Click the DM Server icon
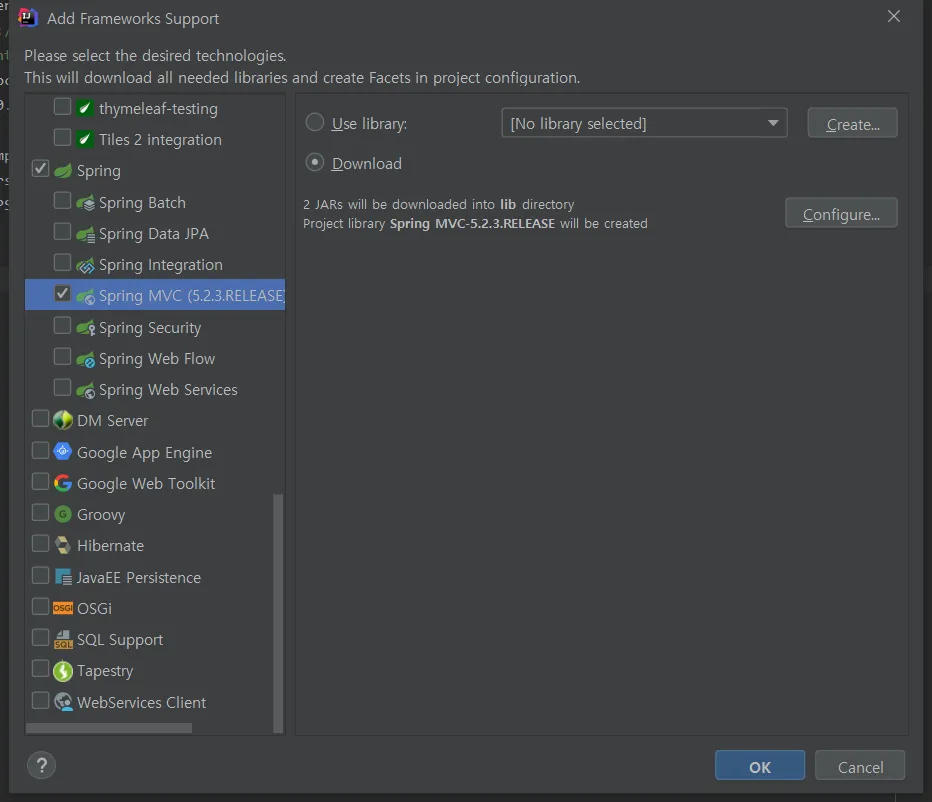Screen dimensions: 932x802 point(63,420)
